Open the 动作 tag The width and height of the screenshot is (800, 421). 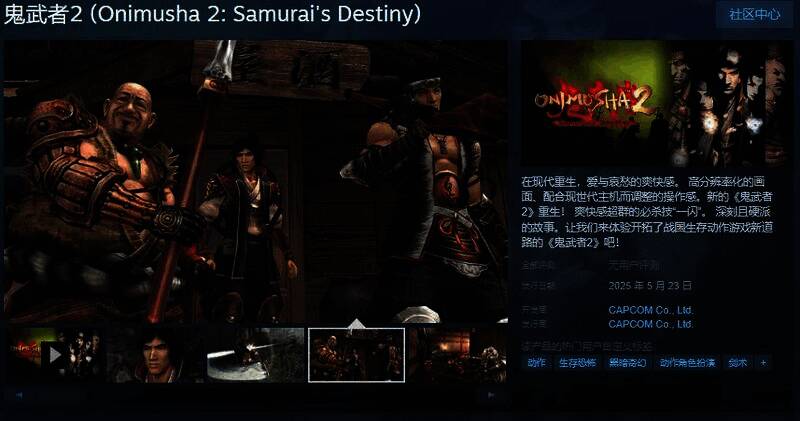tap(536, 363)
